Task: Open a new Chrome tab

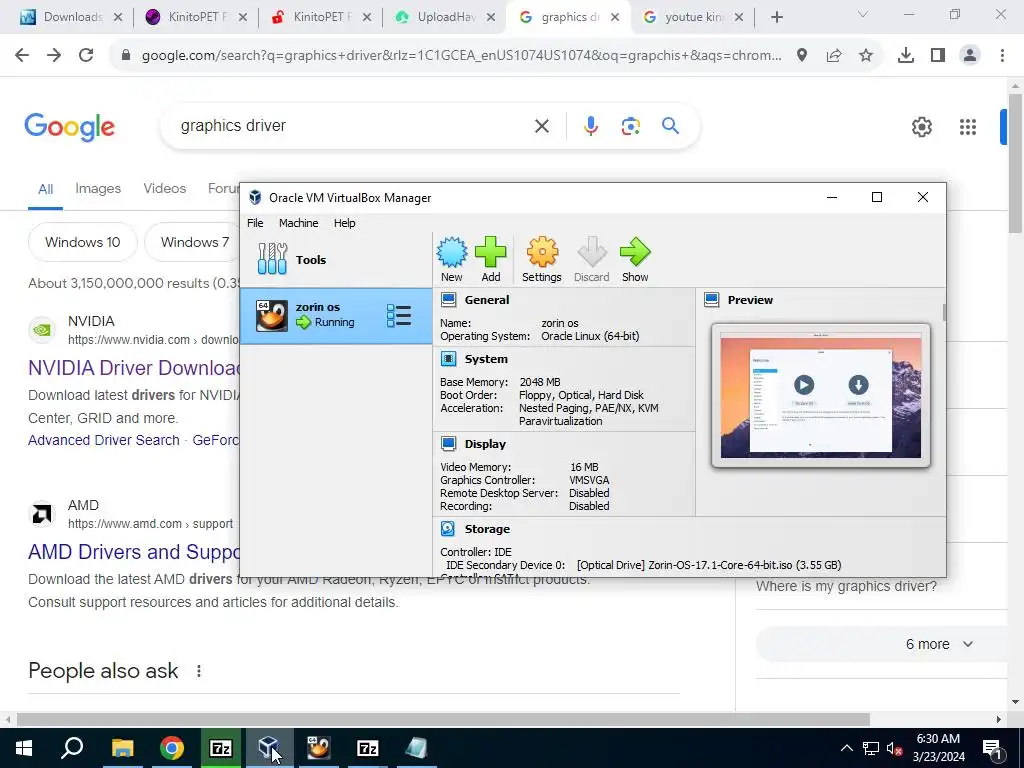Action: 776,17
